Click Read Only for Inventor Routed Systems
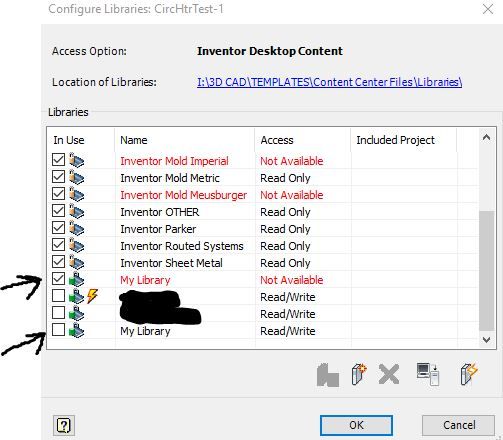Image resolution: width=503 pixels, height=440 pixels. [x=285, y=246]
